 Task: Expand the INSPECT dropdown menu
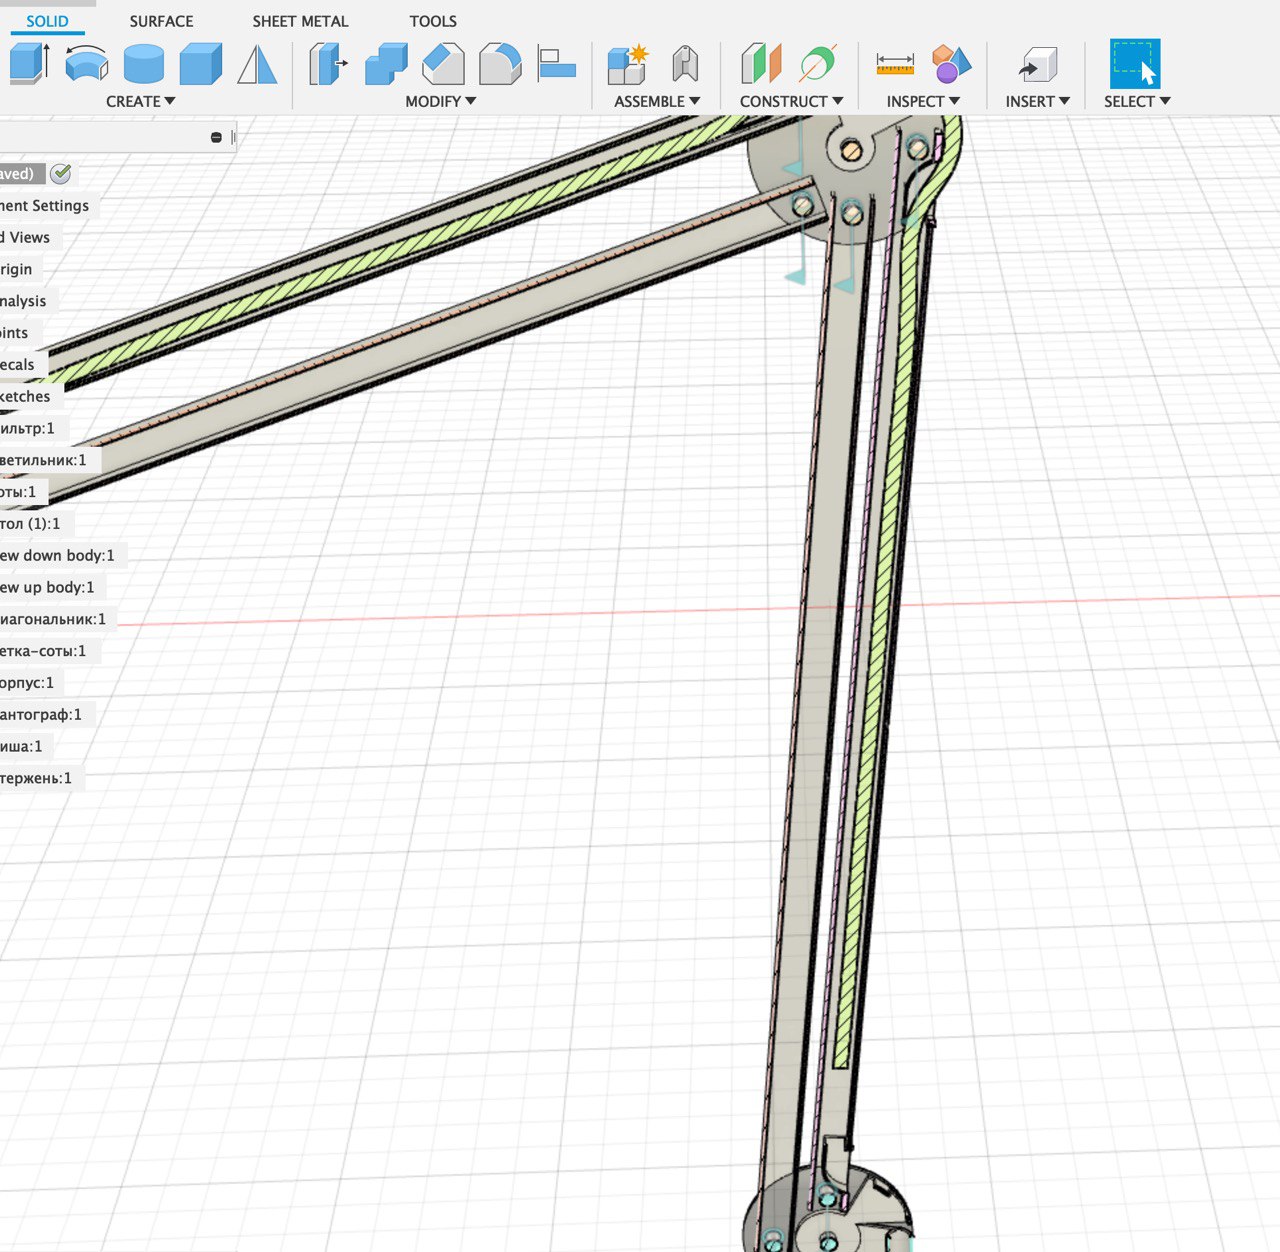[x=922, y=101]
